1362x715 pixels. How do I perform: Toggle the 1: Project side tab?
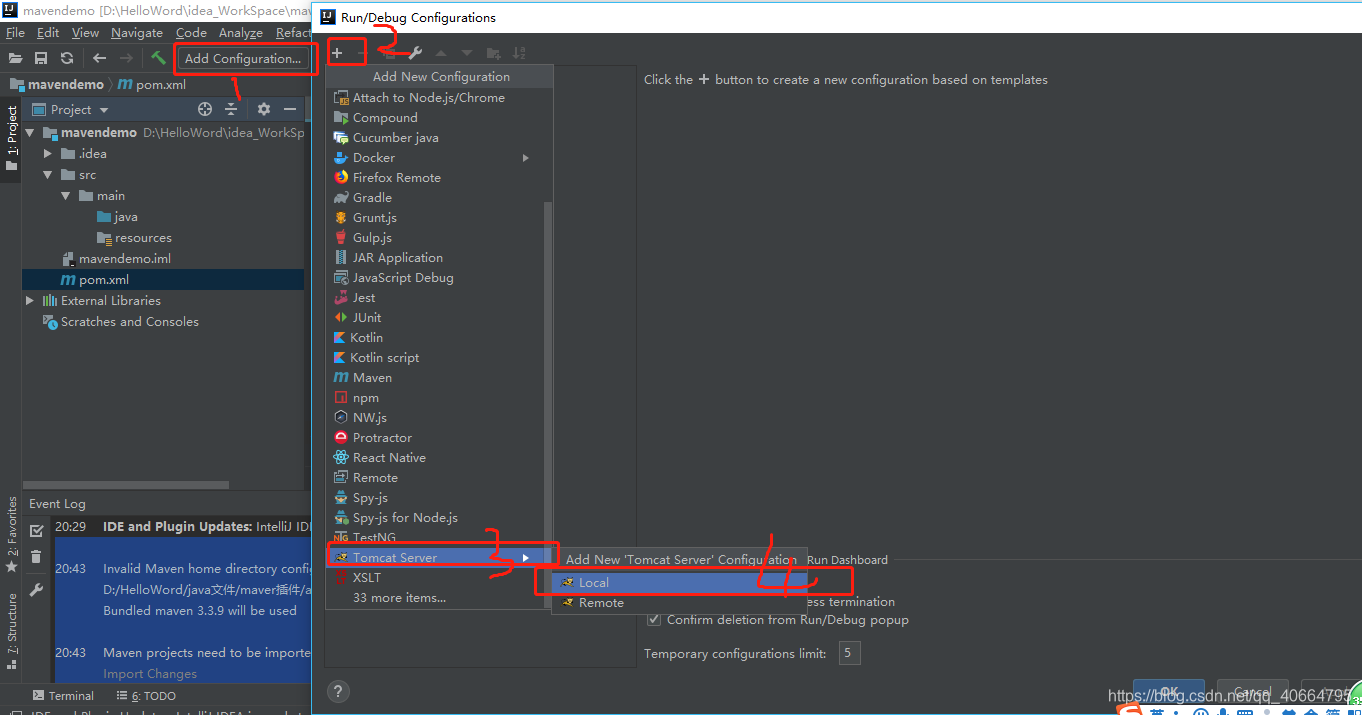(x=12, y=138)
